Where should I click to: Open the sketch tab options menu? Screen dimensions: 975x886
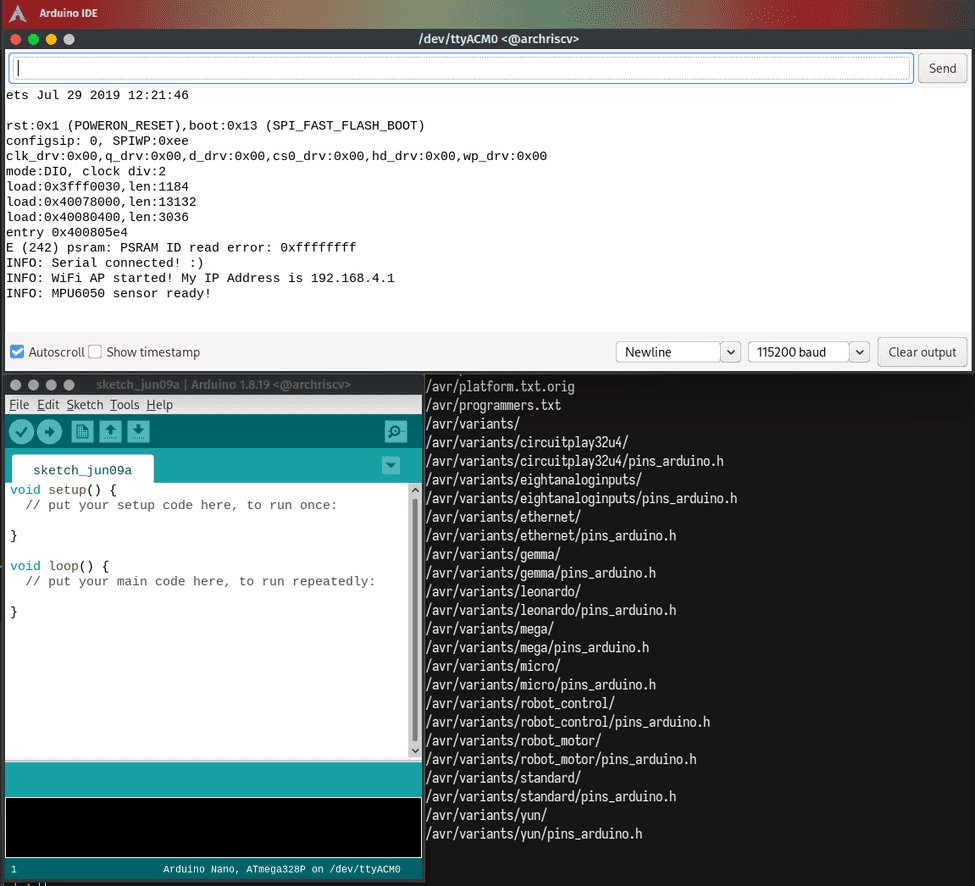391,464
